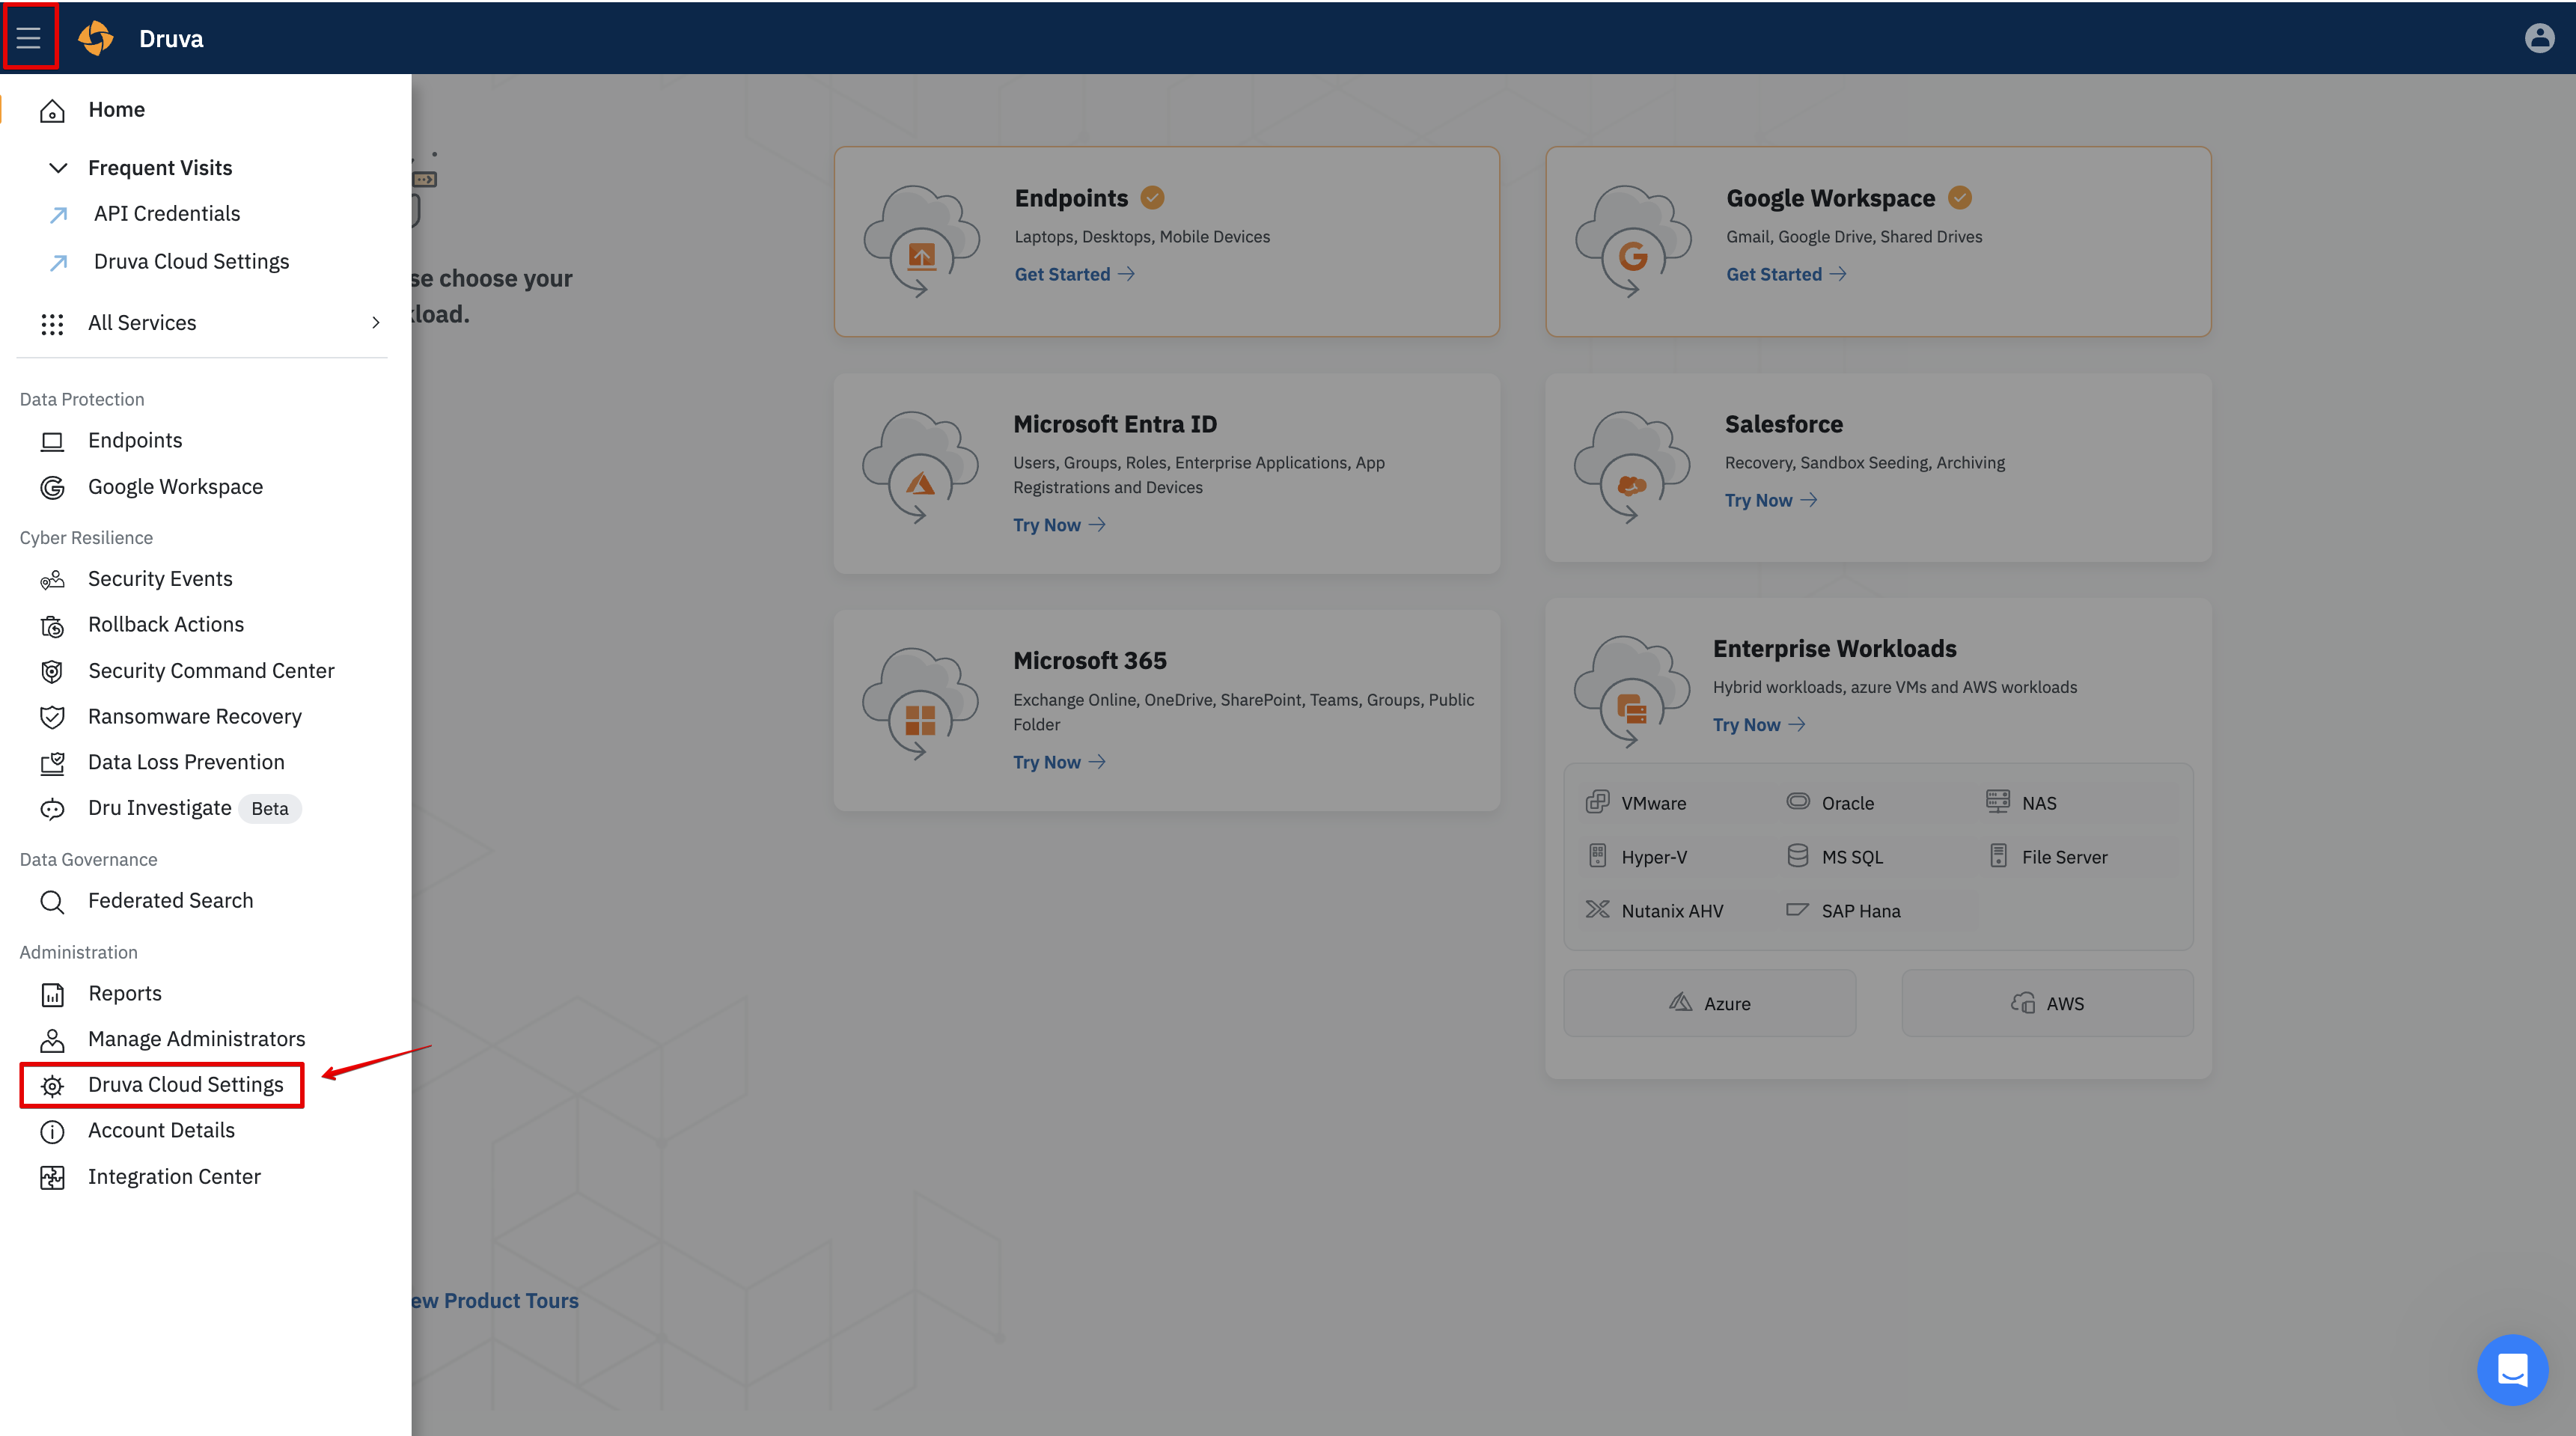Screen dimensions: 2576x1436
Task: Select the AWS workload button
Action: (2046, 1003)
